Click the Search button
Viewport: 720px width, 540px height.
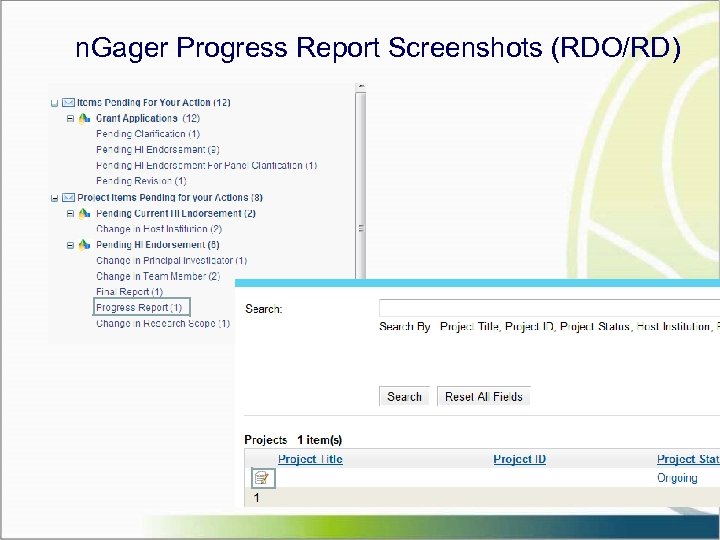404,396
